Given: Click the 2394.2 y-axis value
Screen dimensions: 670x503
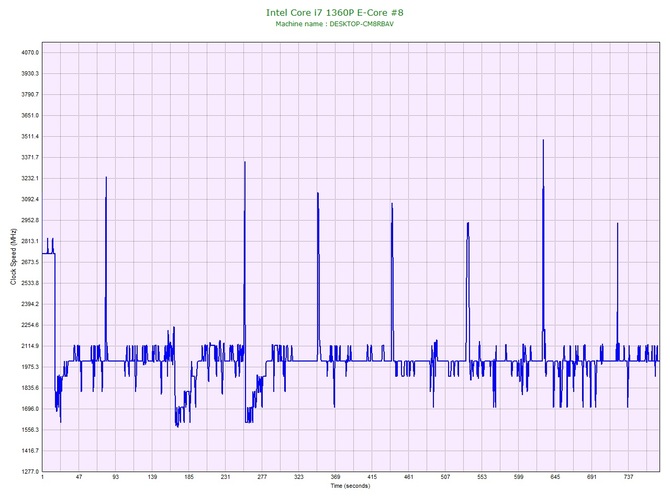Looking at the screenshot, I should pos(30,304).
